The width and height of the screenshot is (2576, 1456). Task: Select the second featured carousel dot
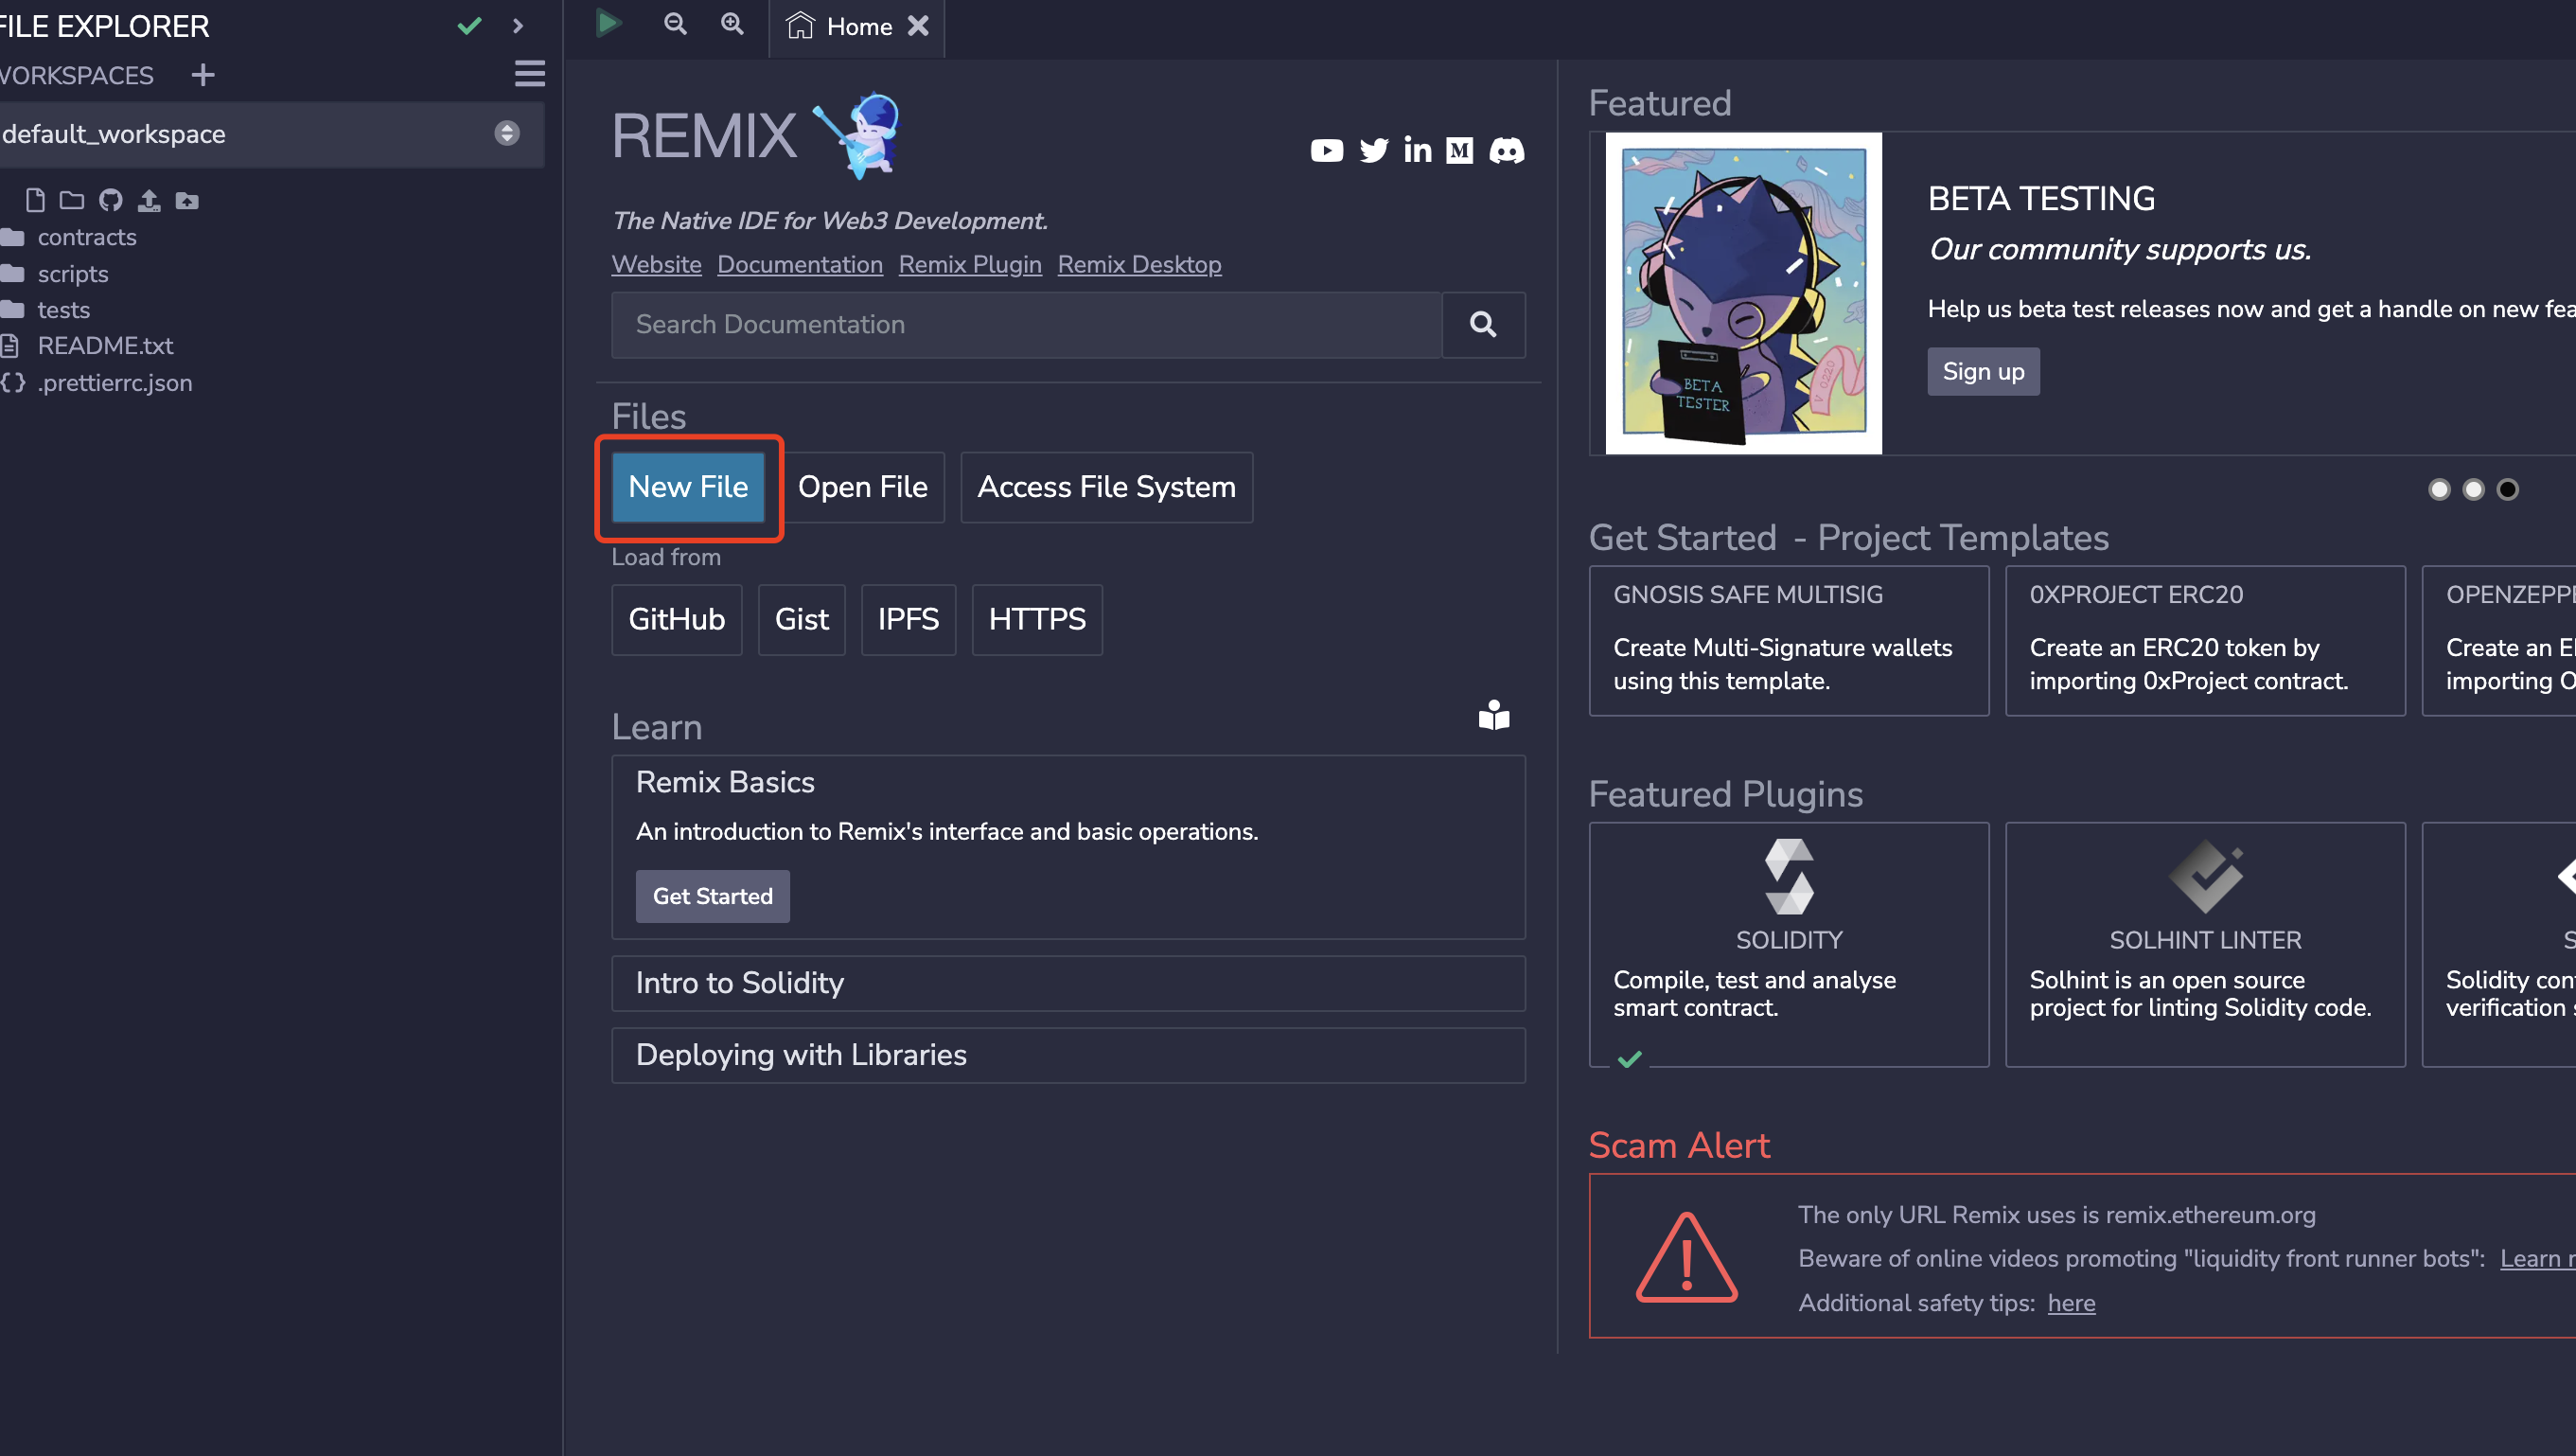coord(2473,489)
